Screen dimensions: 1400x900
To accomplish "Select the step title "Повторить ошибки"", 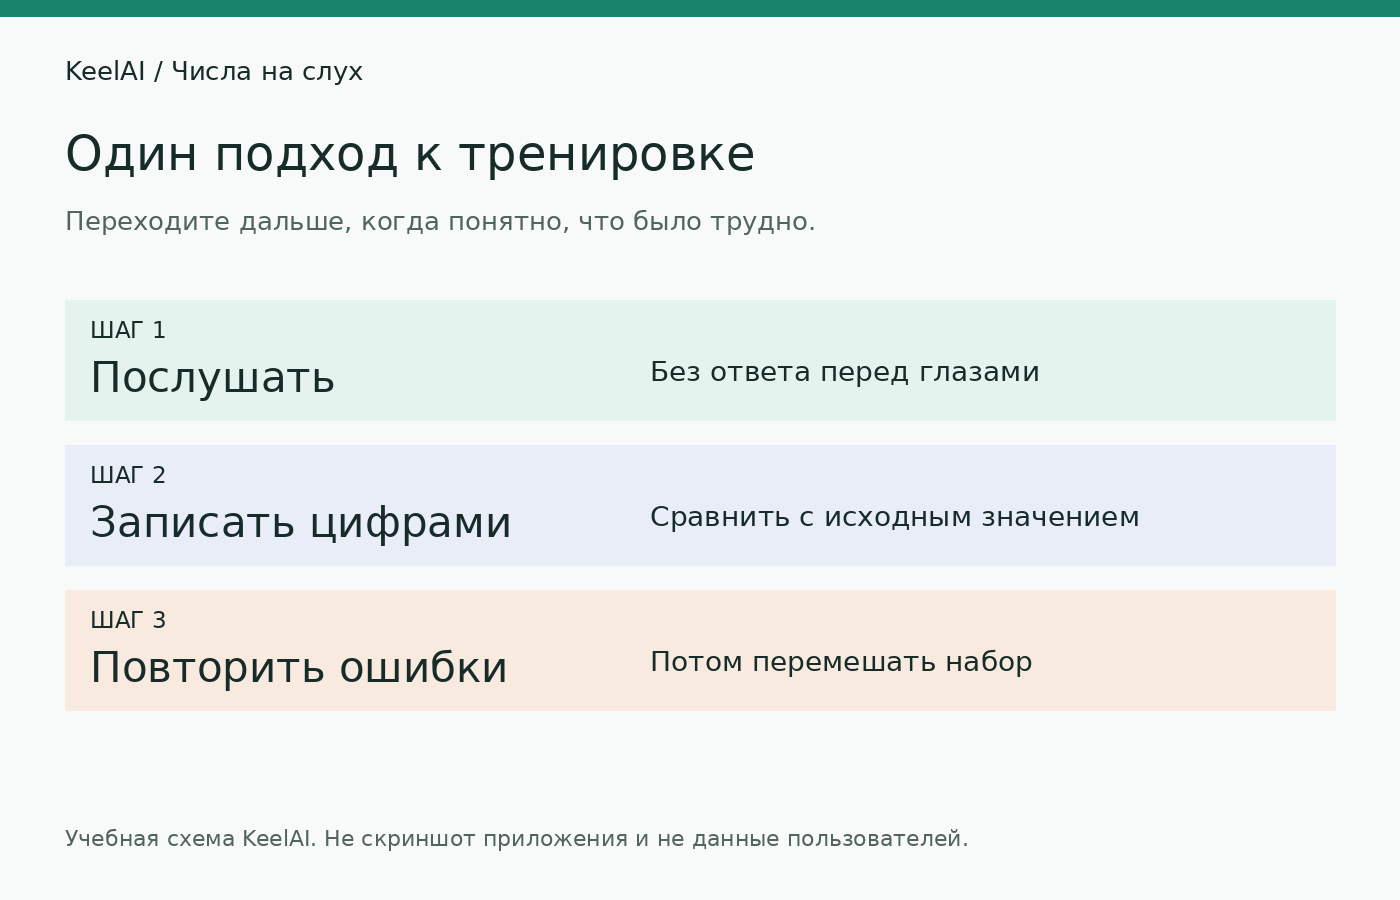I will coord(299,668).
